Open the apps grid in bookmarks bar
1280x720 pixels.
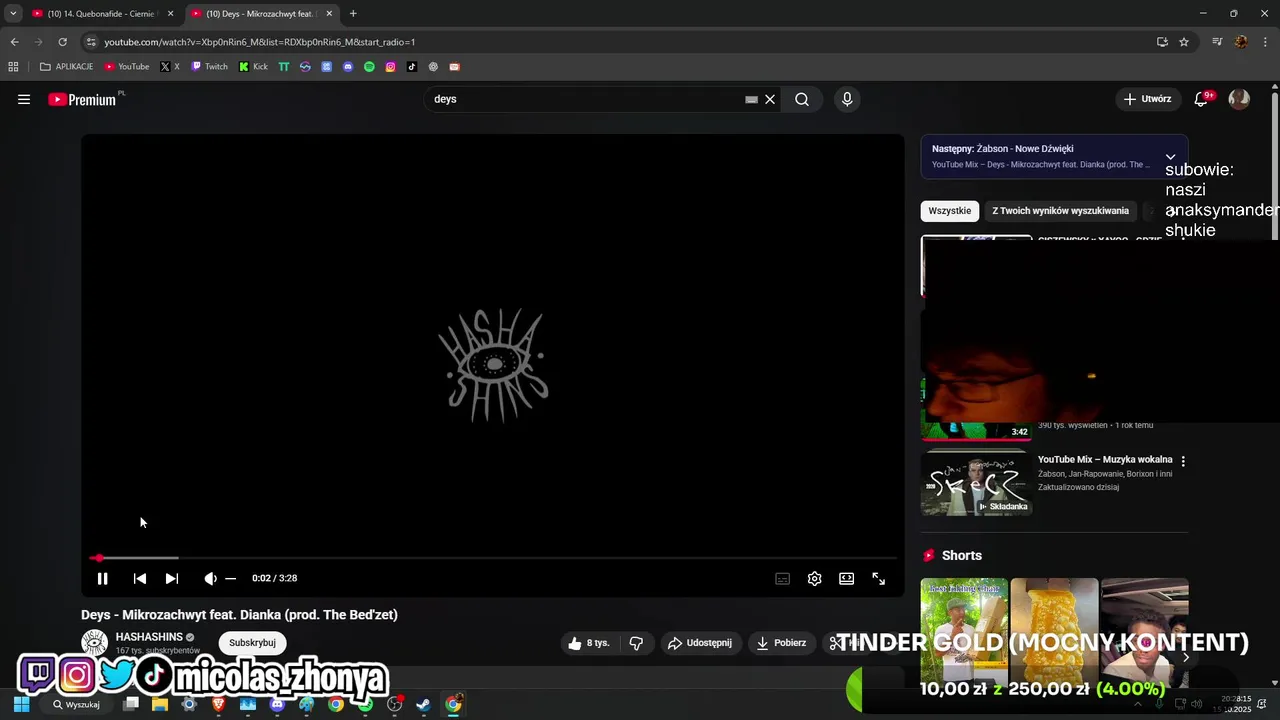(13, 67)
